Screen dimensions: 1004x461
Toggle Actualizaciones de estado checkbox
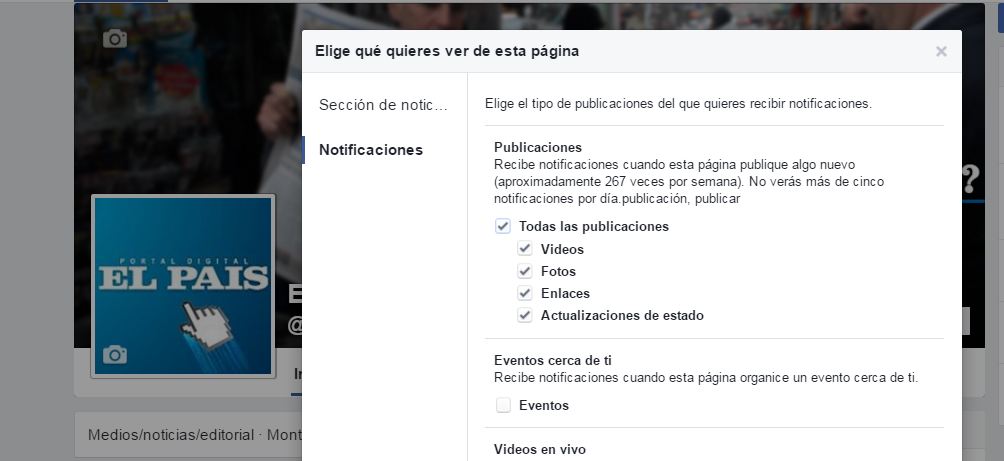[x=524, y=315]
